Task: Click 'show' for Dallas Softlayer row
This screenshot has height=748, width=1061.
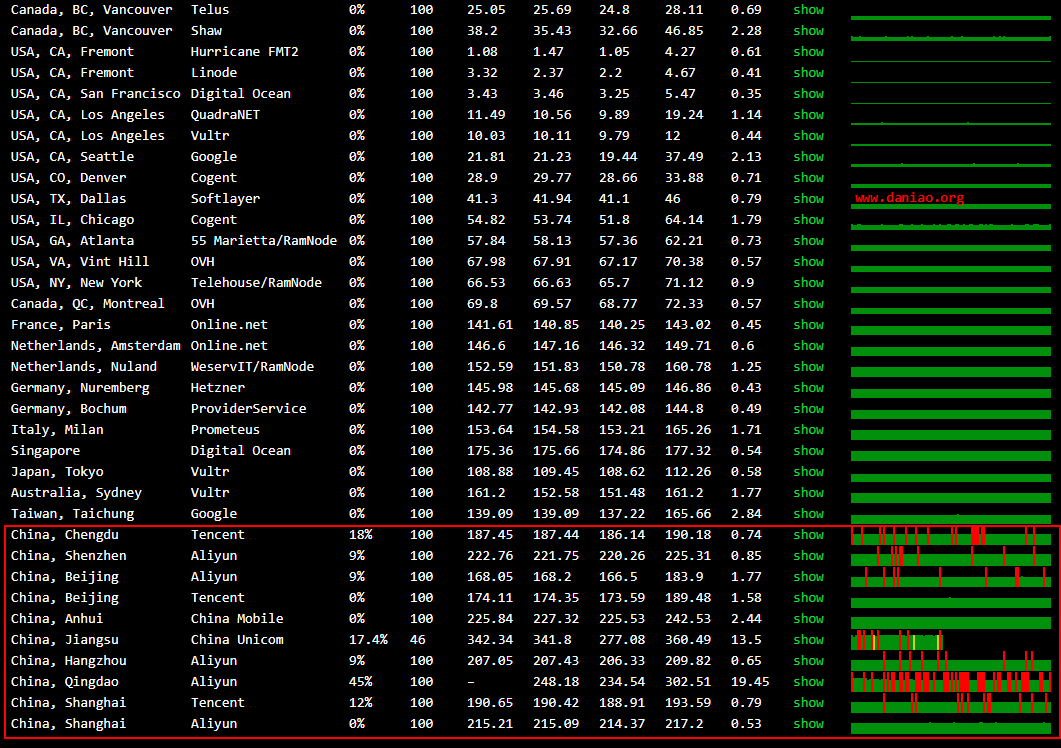Action: (808, 199)
